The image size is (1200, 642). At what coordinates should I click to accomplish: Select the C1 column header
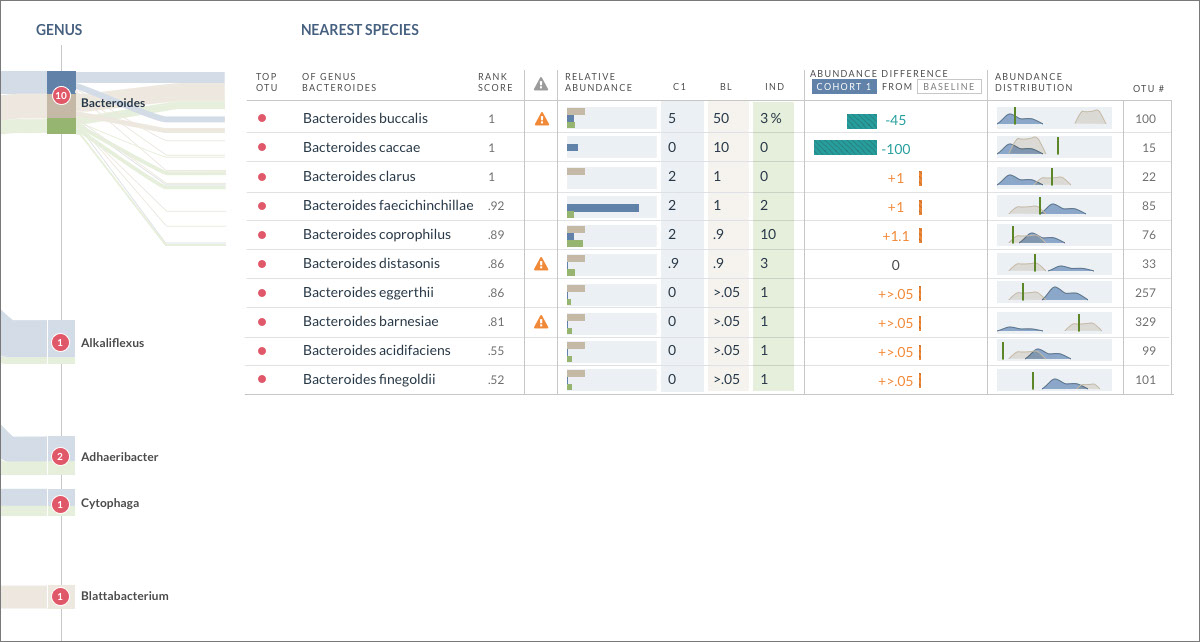tap(680, 88)
